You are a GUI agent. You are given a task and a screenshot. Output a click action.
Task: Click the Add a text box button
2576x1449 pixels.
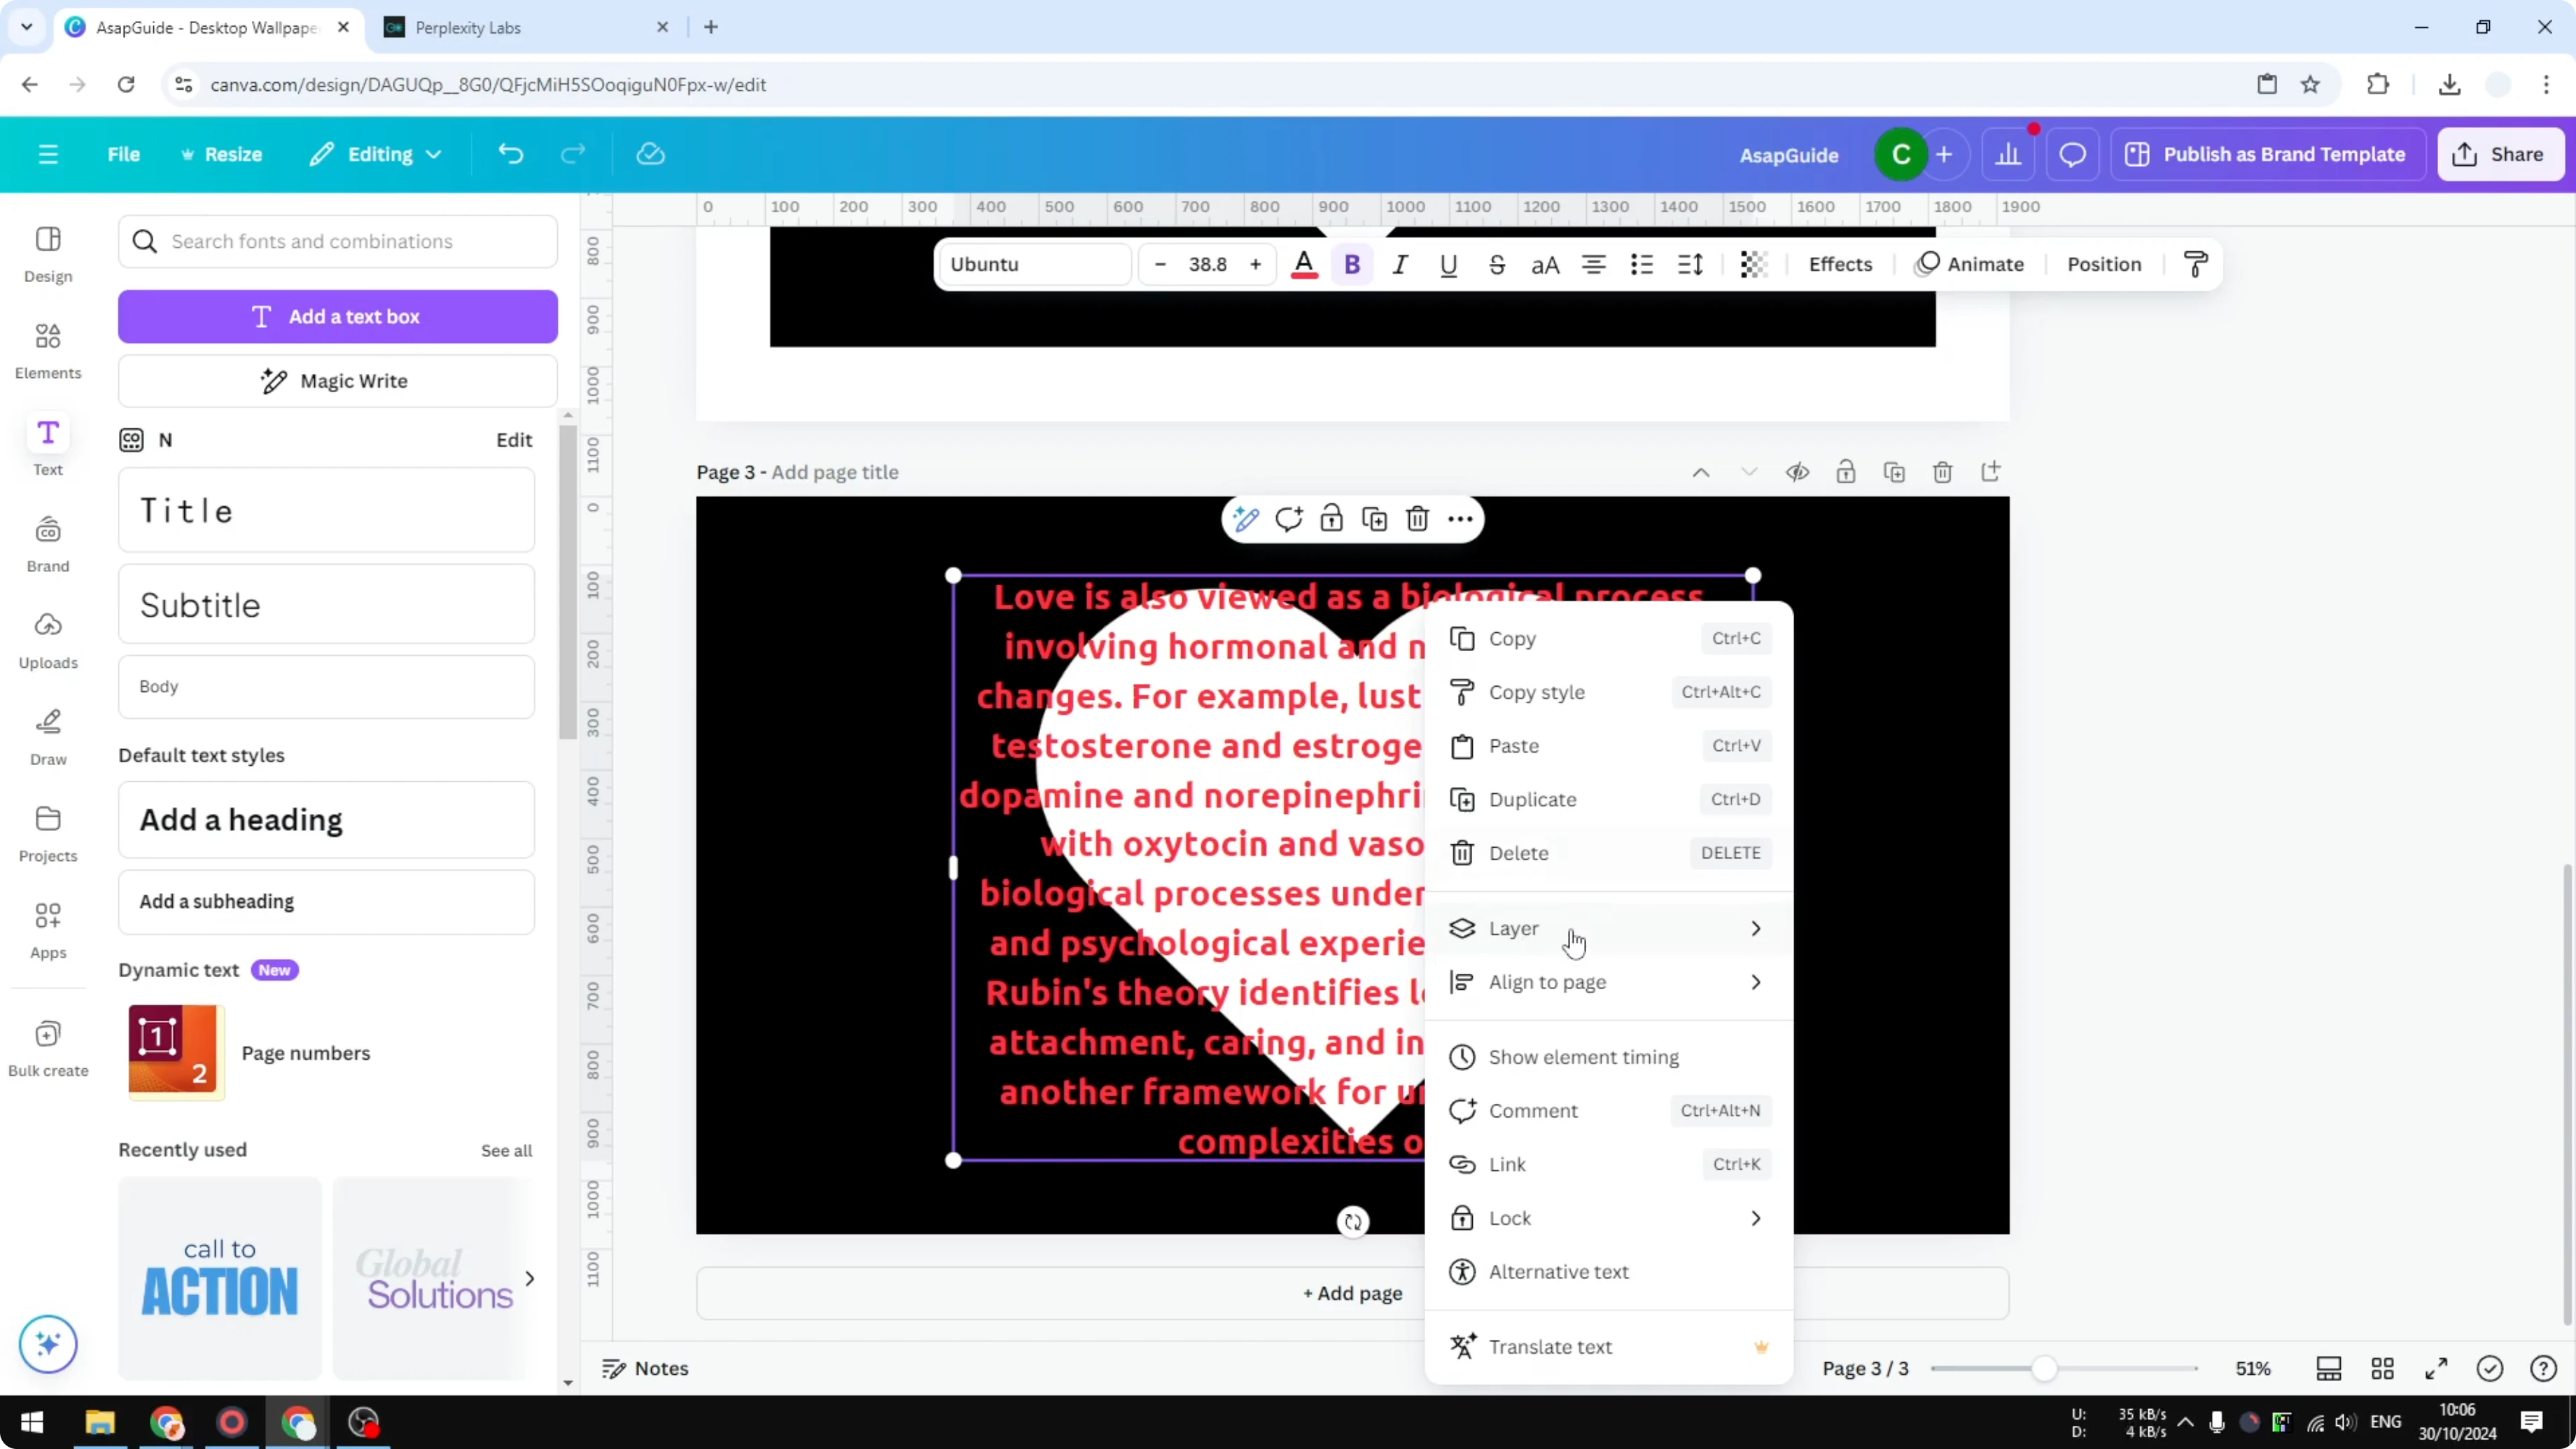[338, 316]
